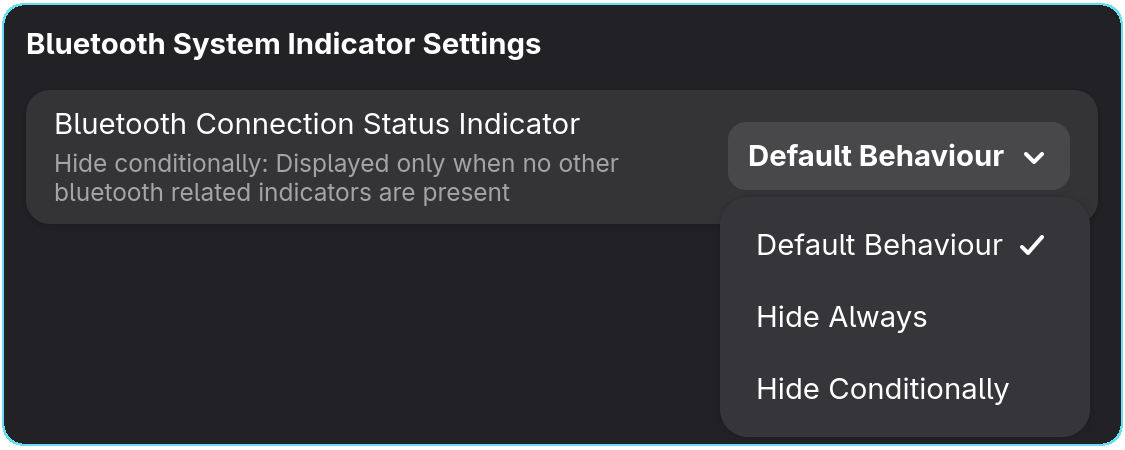Choose the Hide Always option
The image size is (1125, 450).
(841, 317)
